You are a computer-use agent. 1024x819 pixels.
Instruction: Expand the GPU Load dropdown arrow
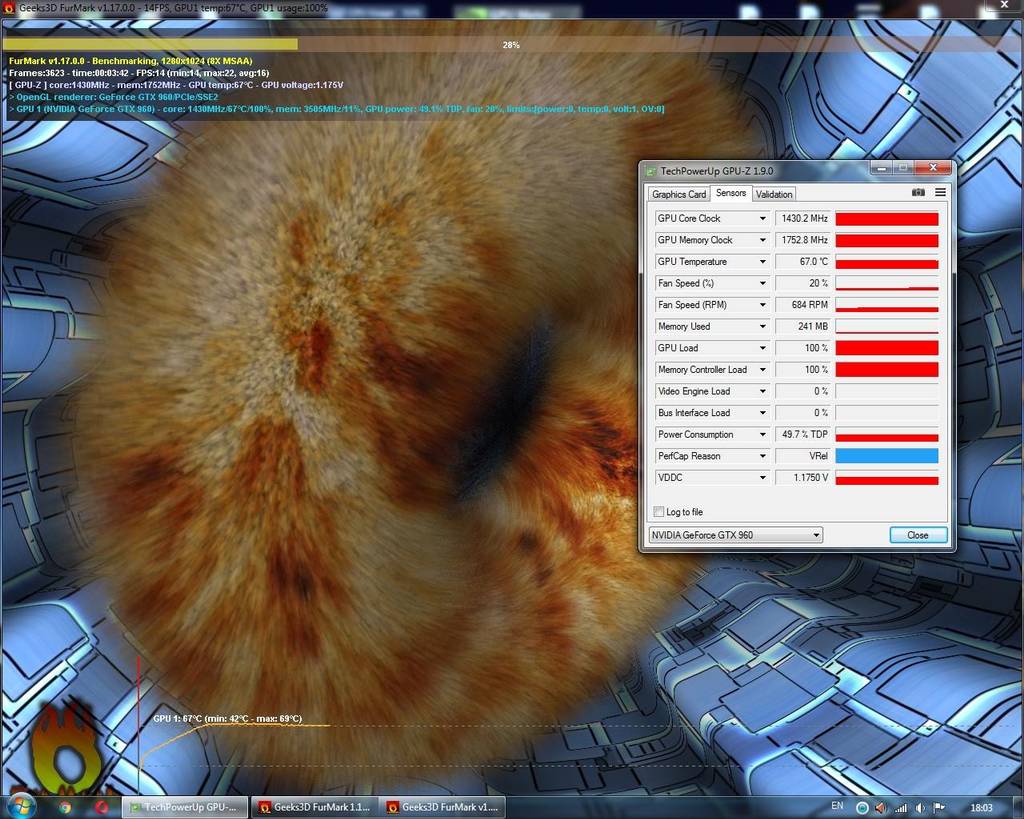click(x=762, y=348)
